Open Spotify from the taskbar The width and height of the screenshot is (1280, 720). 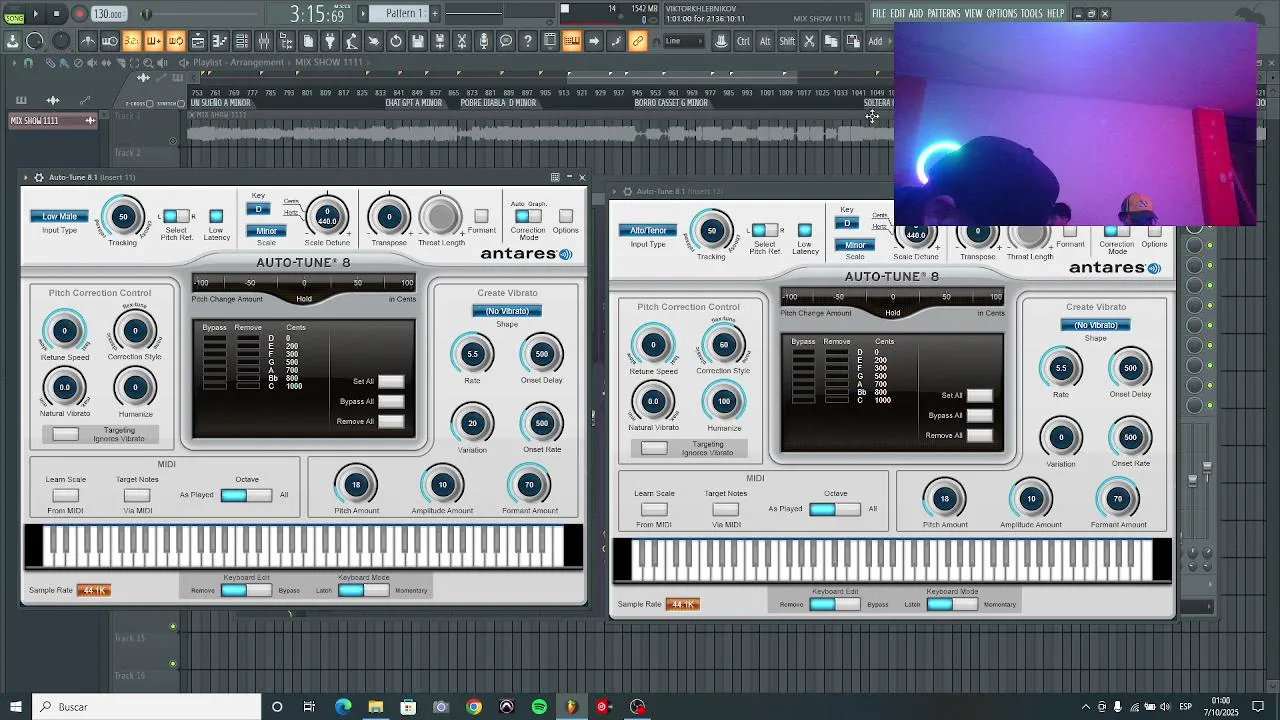539,707
